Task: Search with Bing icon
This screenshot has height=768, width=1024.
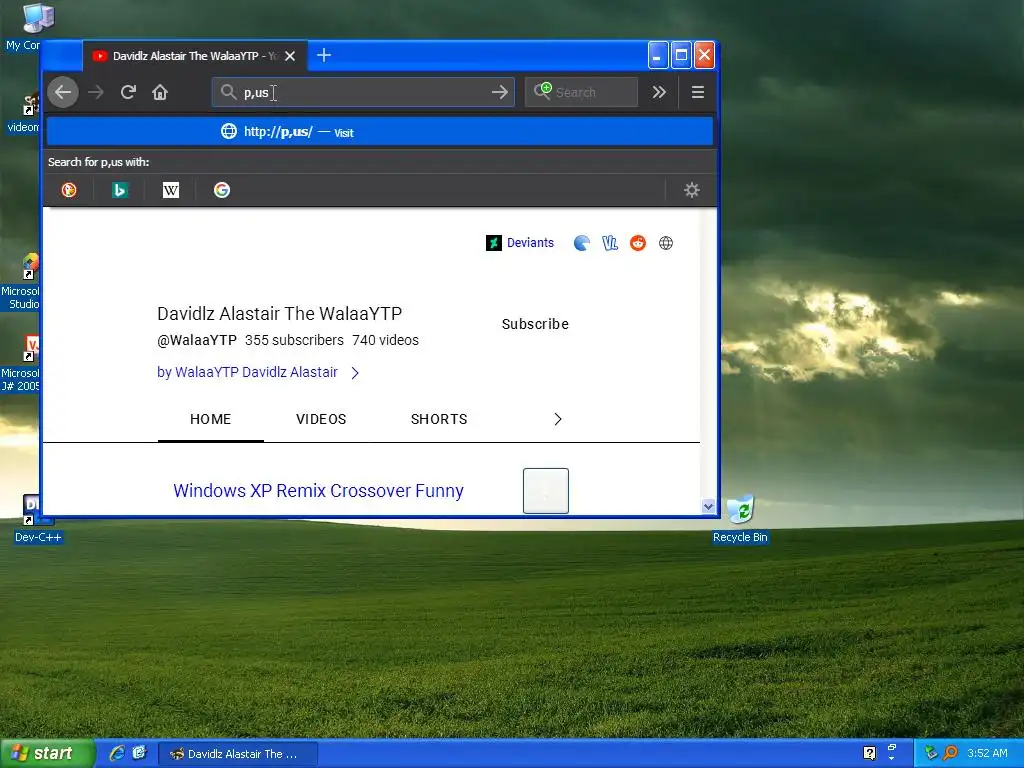Action: pyautogui.click(x=120, y=190)
